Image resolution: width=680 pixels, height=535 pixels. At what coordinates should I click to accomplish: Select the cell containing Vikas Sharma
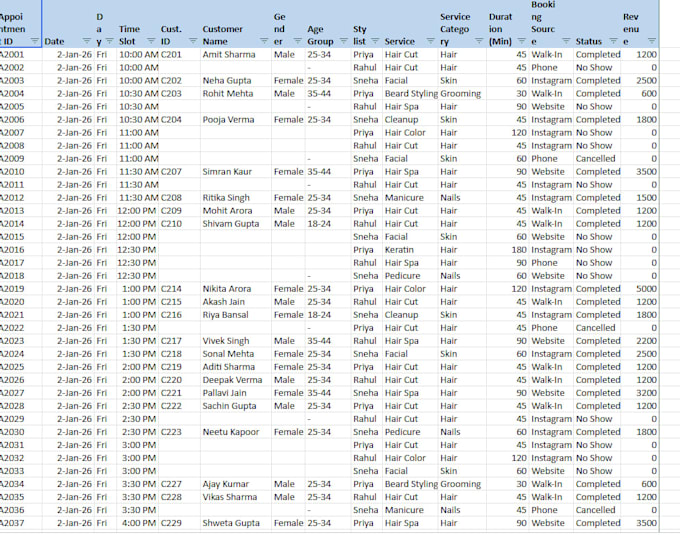(235, 497)
